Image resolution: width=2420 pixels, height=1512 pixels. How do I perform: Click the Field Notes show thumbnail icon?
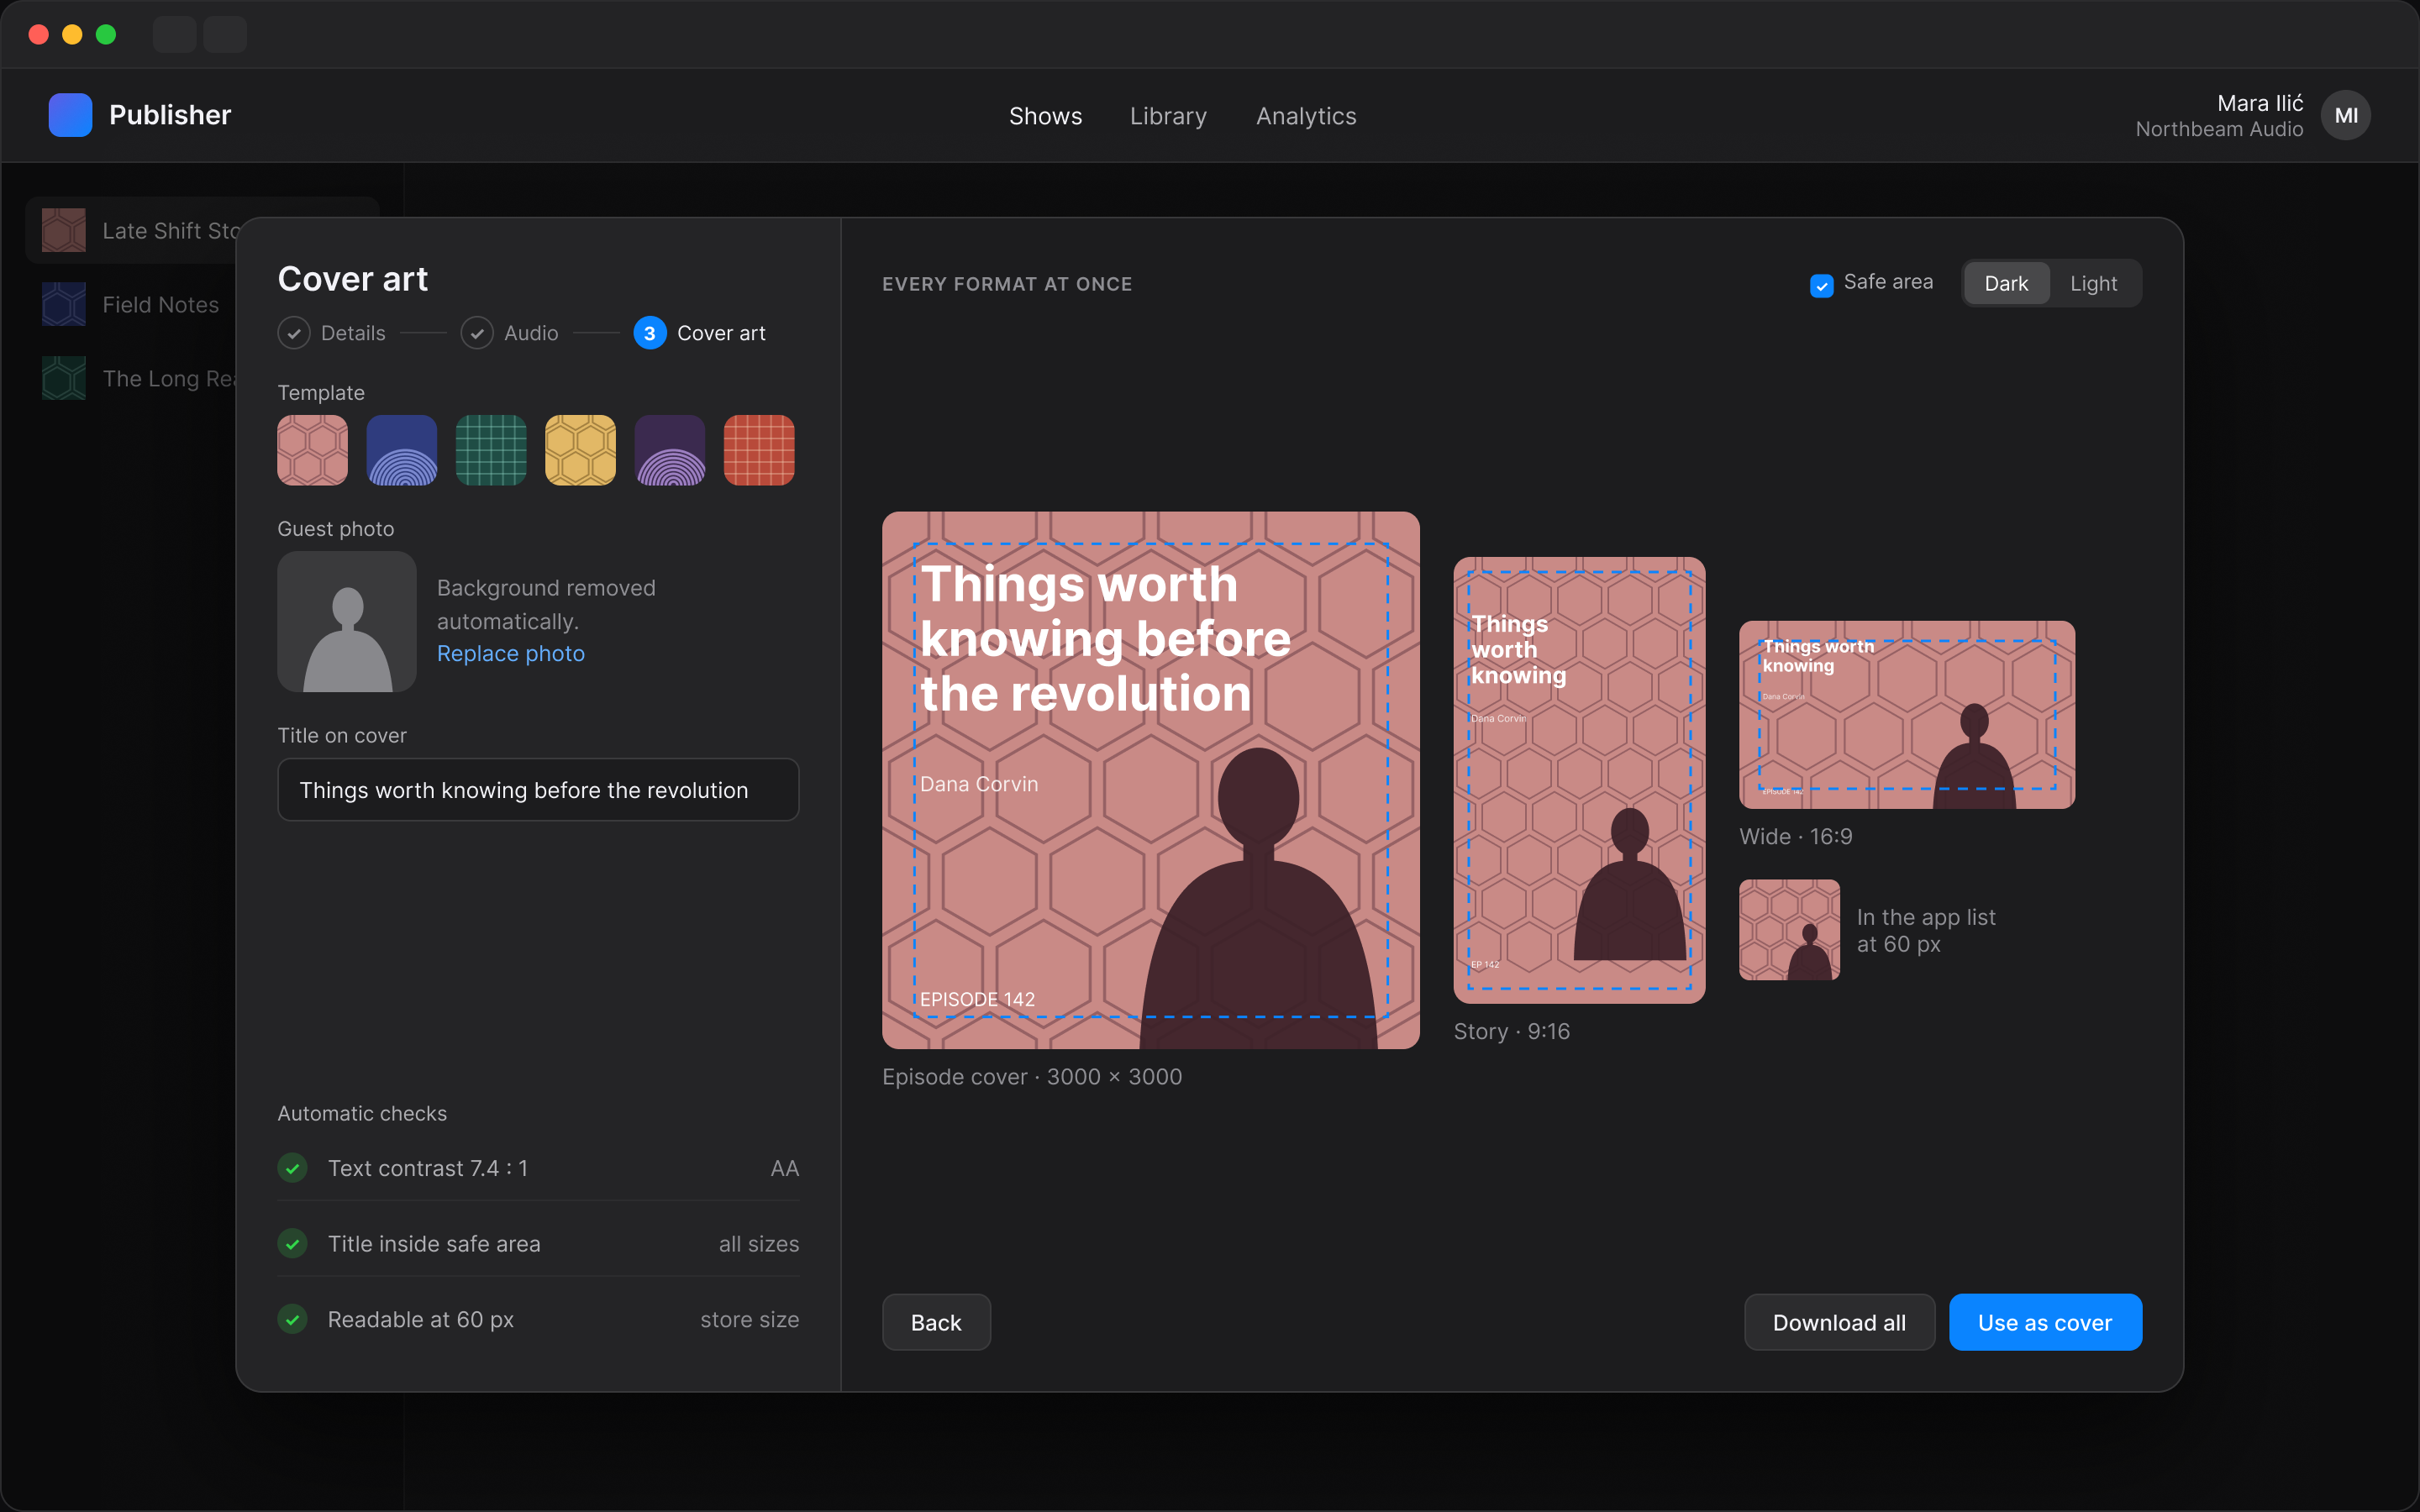(64, 305)
